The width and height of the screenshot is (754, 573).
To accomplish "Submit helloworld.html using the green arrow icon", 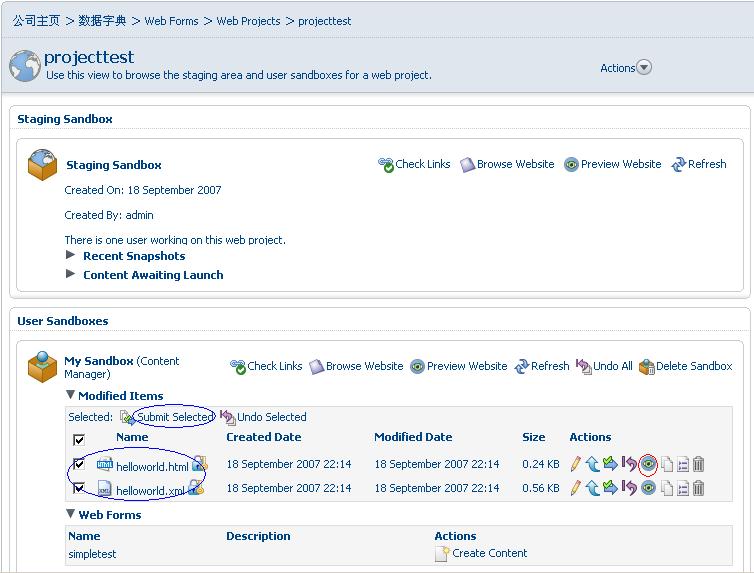I will click(610, 463).
